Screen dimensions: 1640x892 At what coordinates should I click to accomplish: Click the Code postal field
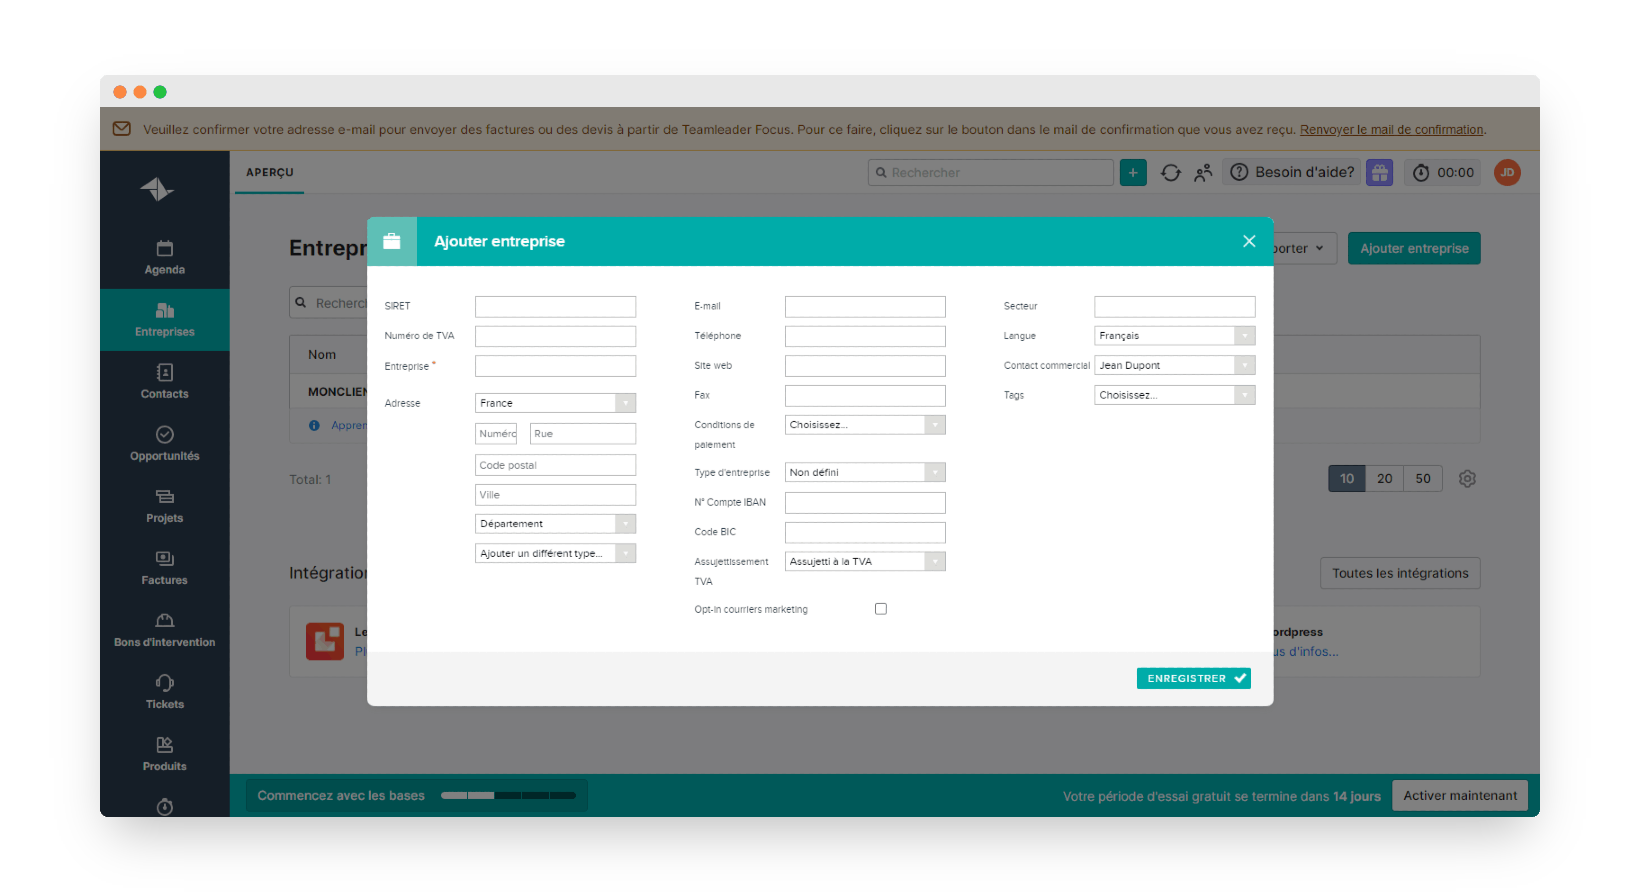555,465
